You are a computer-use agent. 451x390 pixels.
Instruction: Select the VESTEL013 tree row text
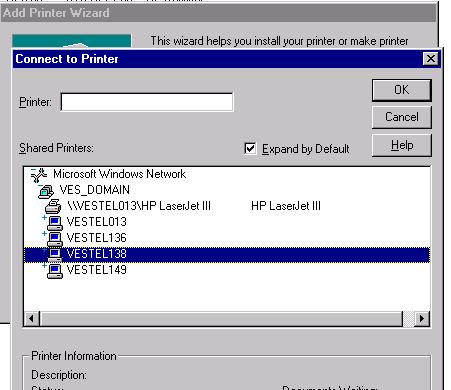pyautogui.click(x=97, y=222)
